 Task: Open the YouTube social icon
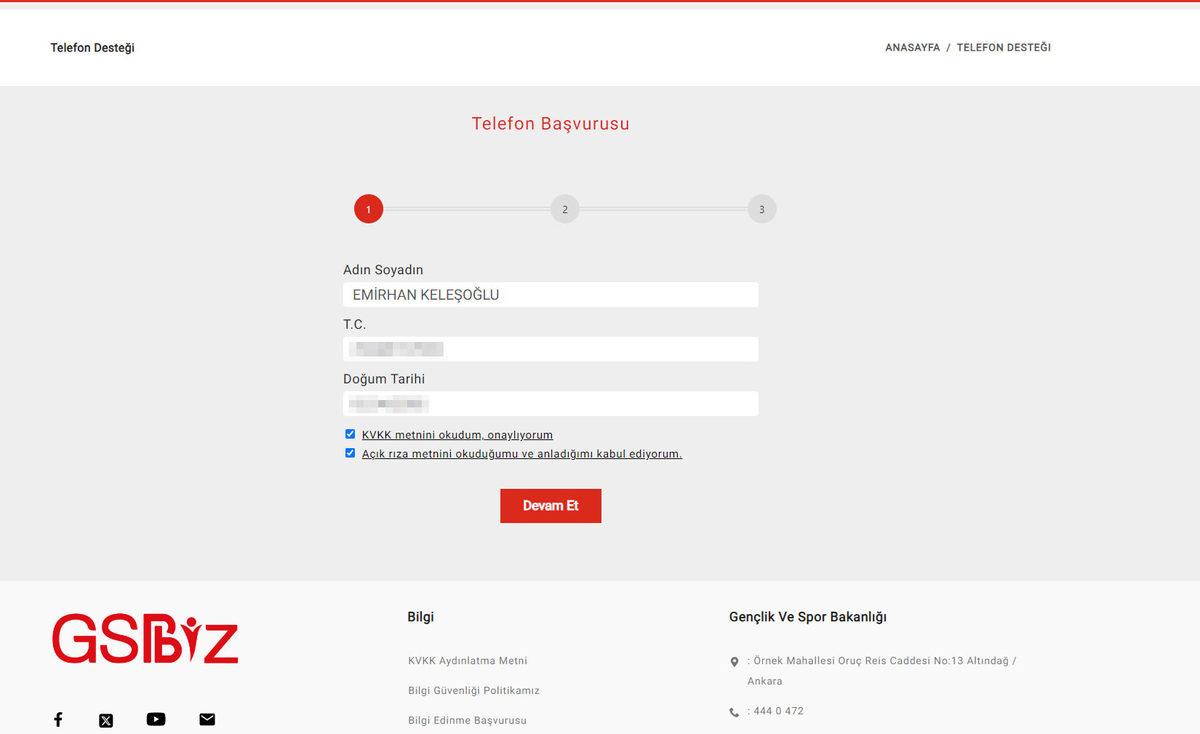point(156,719)
